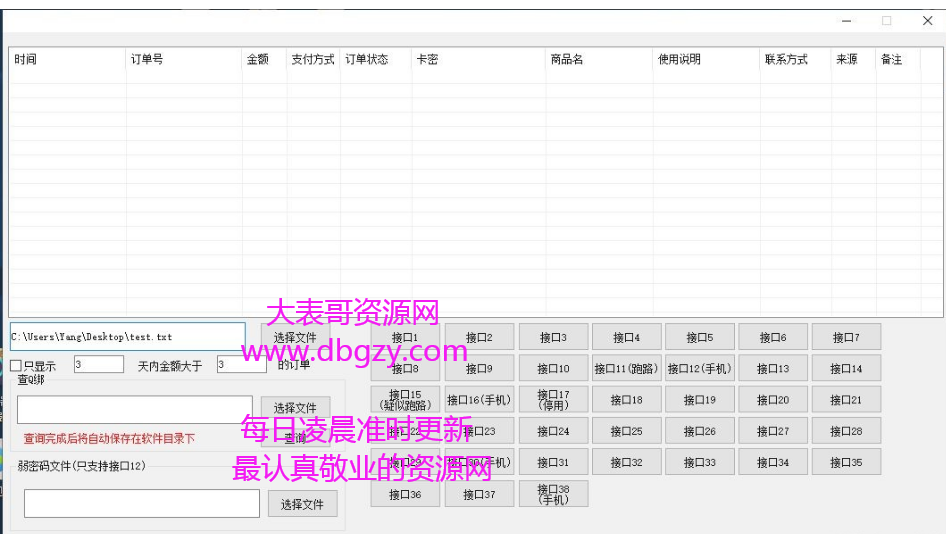Click the file path field showing test.txt
This screenshot has width=946, height=534.
[127, 337]
